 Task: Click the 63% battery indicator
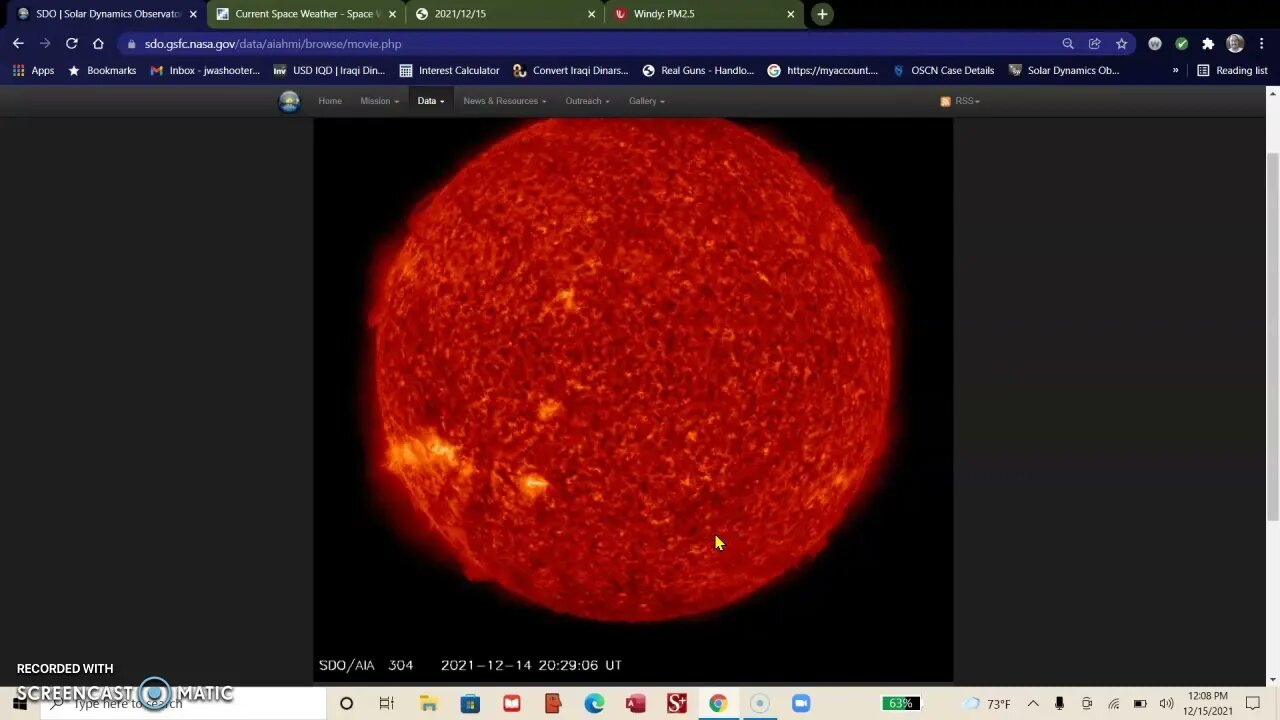pos(900,704)
